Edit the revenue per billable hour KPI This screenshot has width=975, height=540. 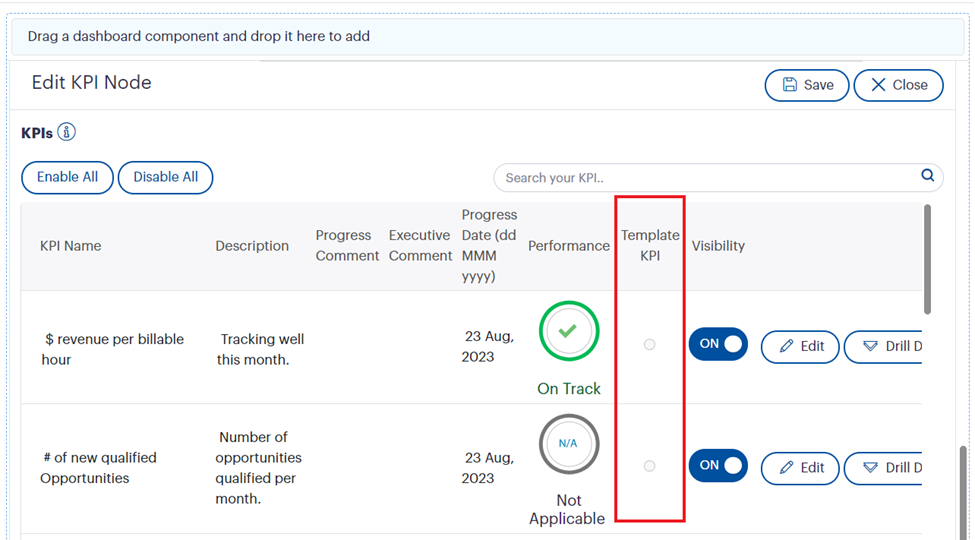(800, 346)
